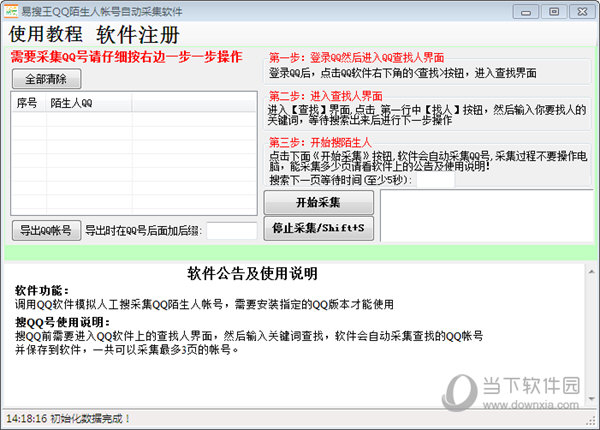Click the 全部清除 button
Viewport: 600px width, 430px height.
[x=46, y=79]
